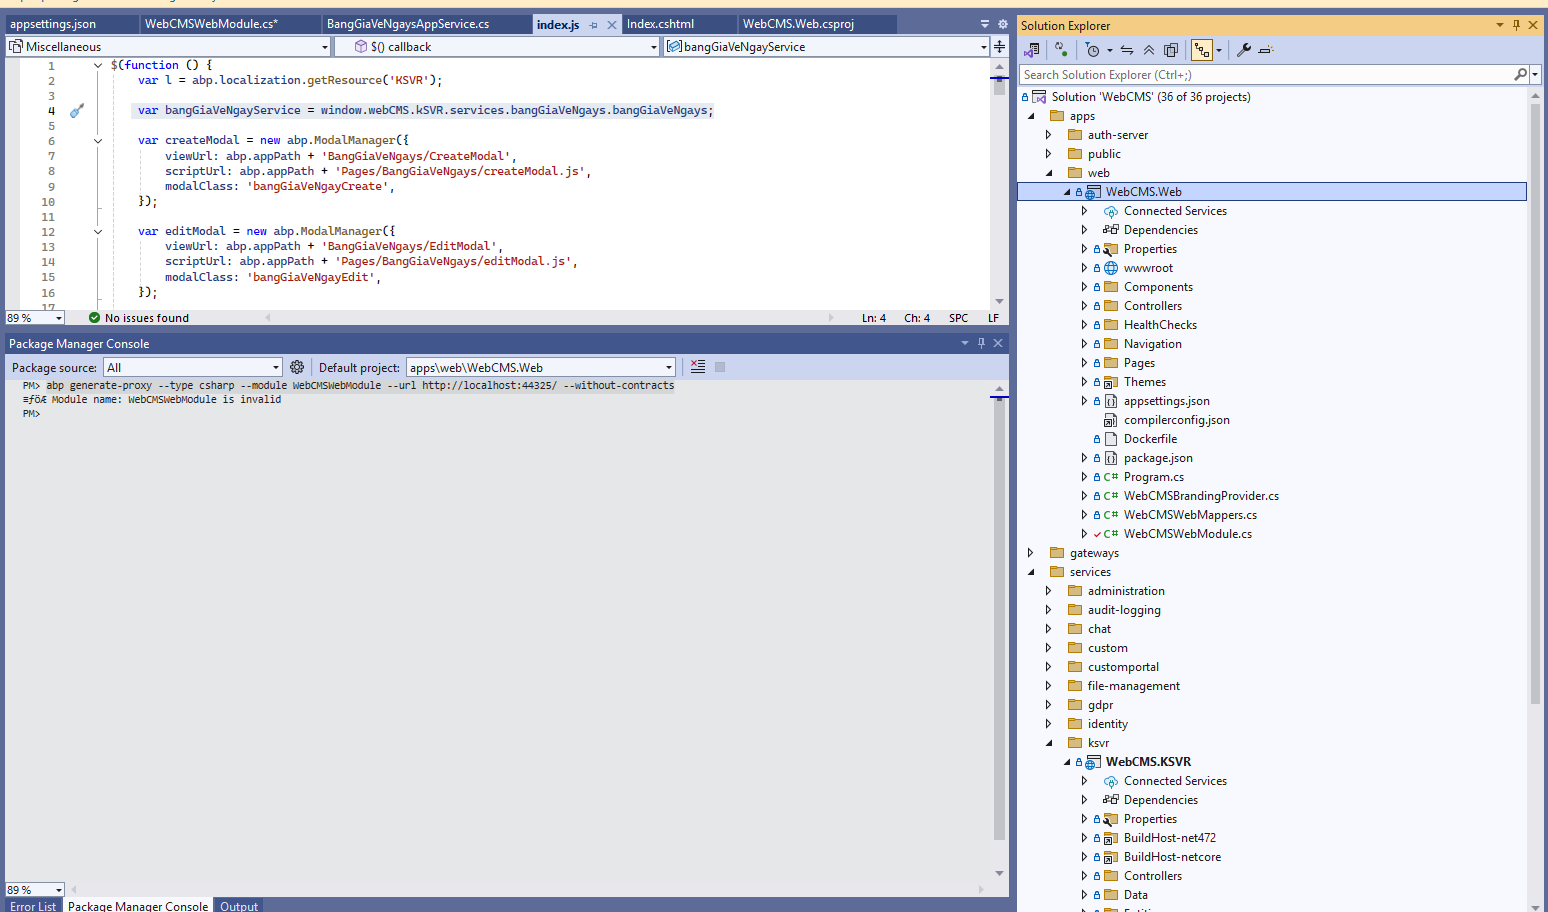
Task: Toggle auto-hide pin on Solution Explorer
Action: pos(1516,25)
